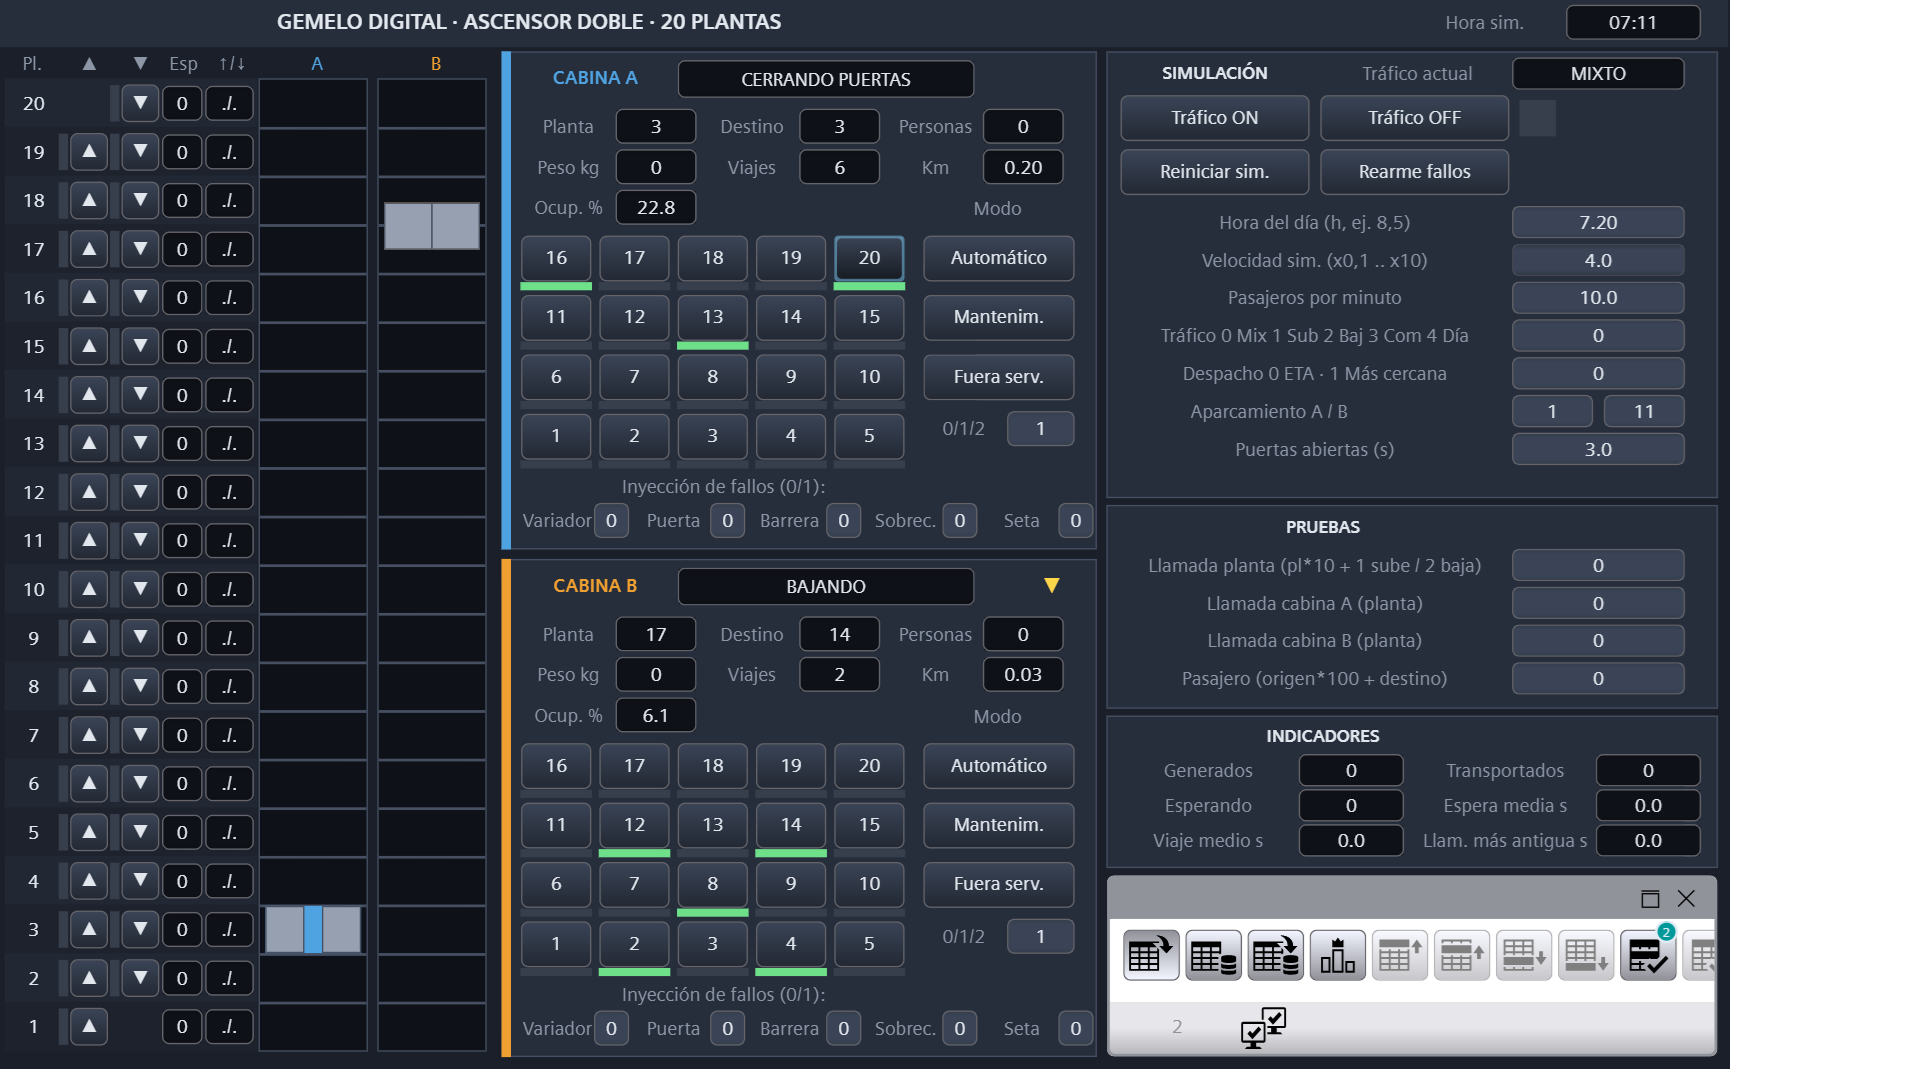The height and width of the screenshot is (1079, 1919).
Task: Click the Tráfico OFF button
Action: 1414,118
